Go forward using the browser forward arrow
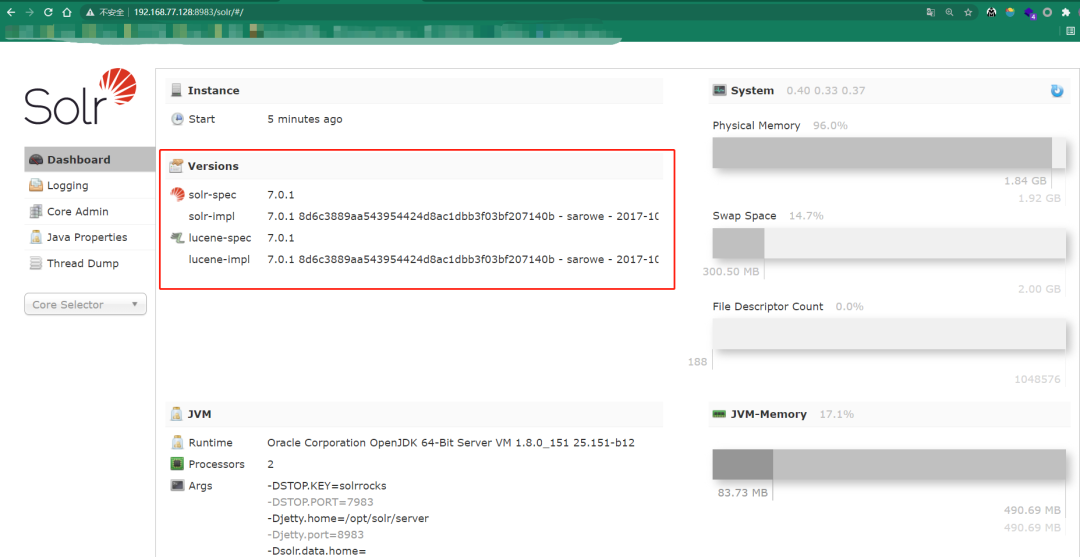This screenshot has height=557, width=1080. tap(30, 12)
